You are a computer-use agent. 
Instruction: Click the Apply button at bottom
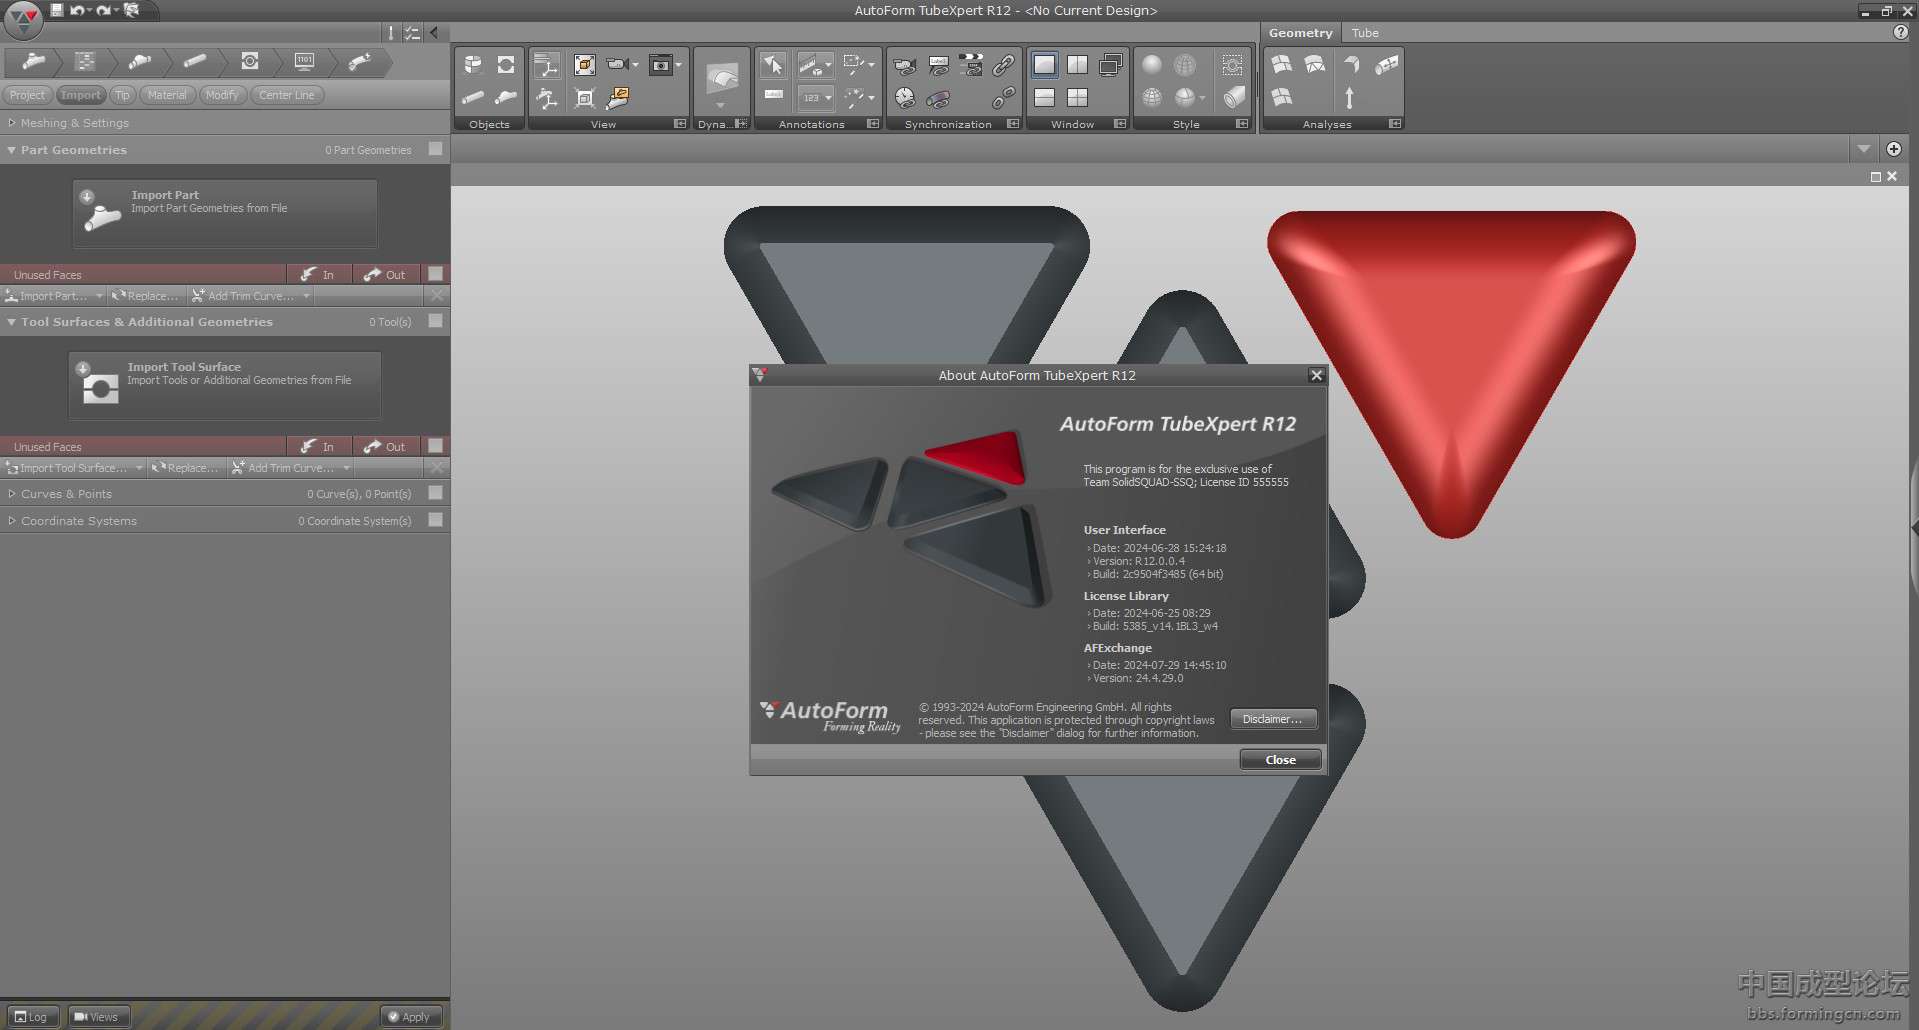410,1017
